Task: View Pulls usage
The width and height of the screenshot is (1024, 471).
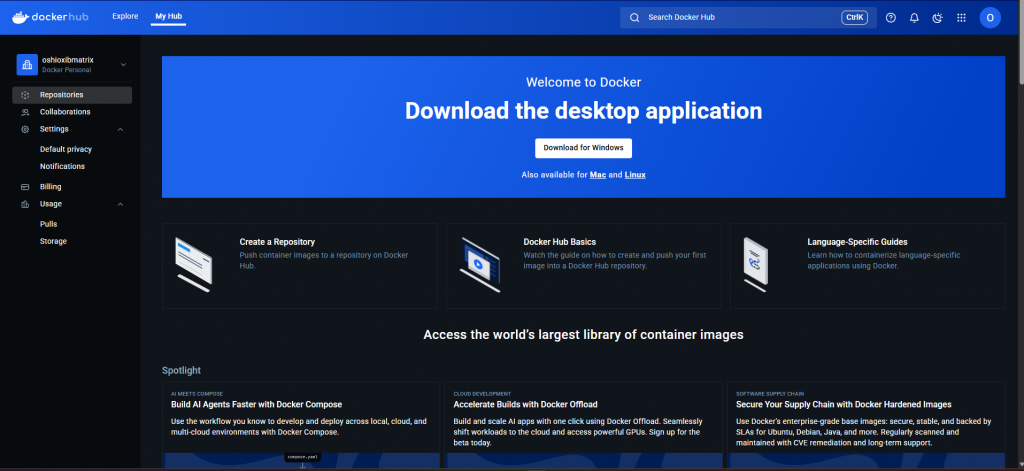Action: [48, 224]
